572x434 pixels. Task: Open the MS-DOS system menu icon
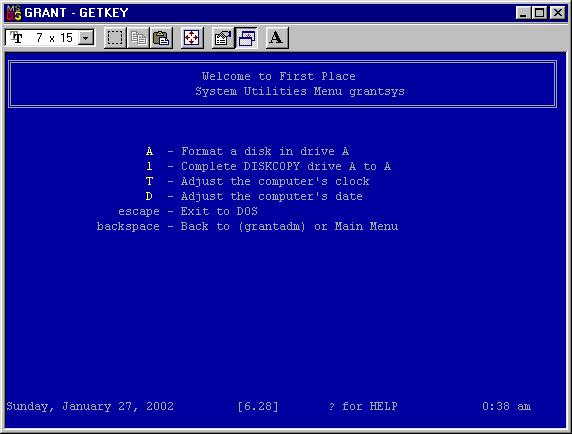[x=14, y=13]
